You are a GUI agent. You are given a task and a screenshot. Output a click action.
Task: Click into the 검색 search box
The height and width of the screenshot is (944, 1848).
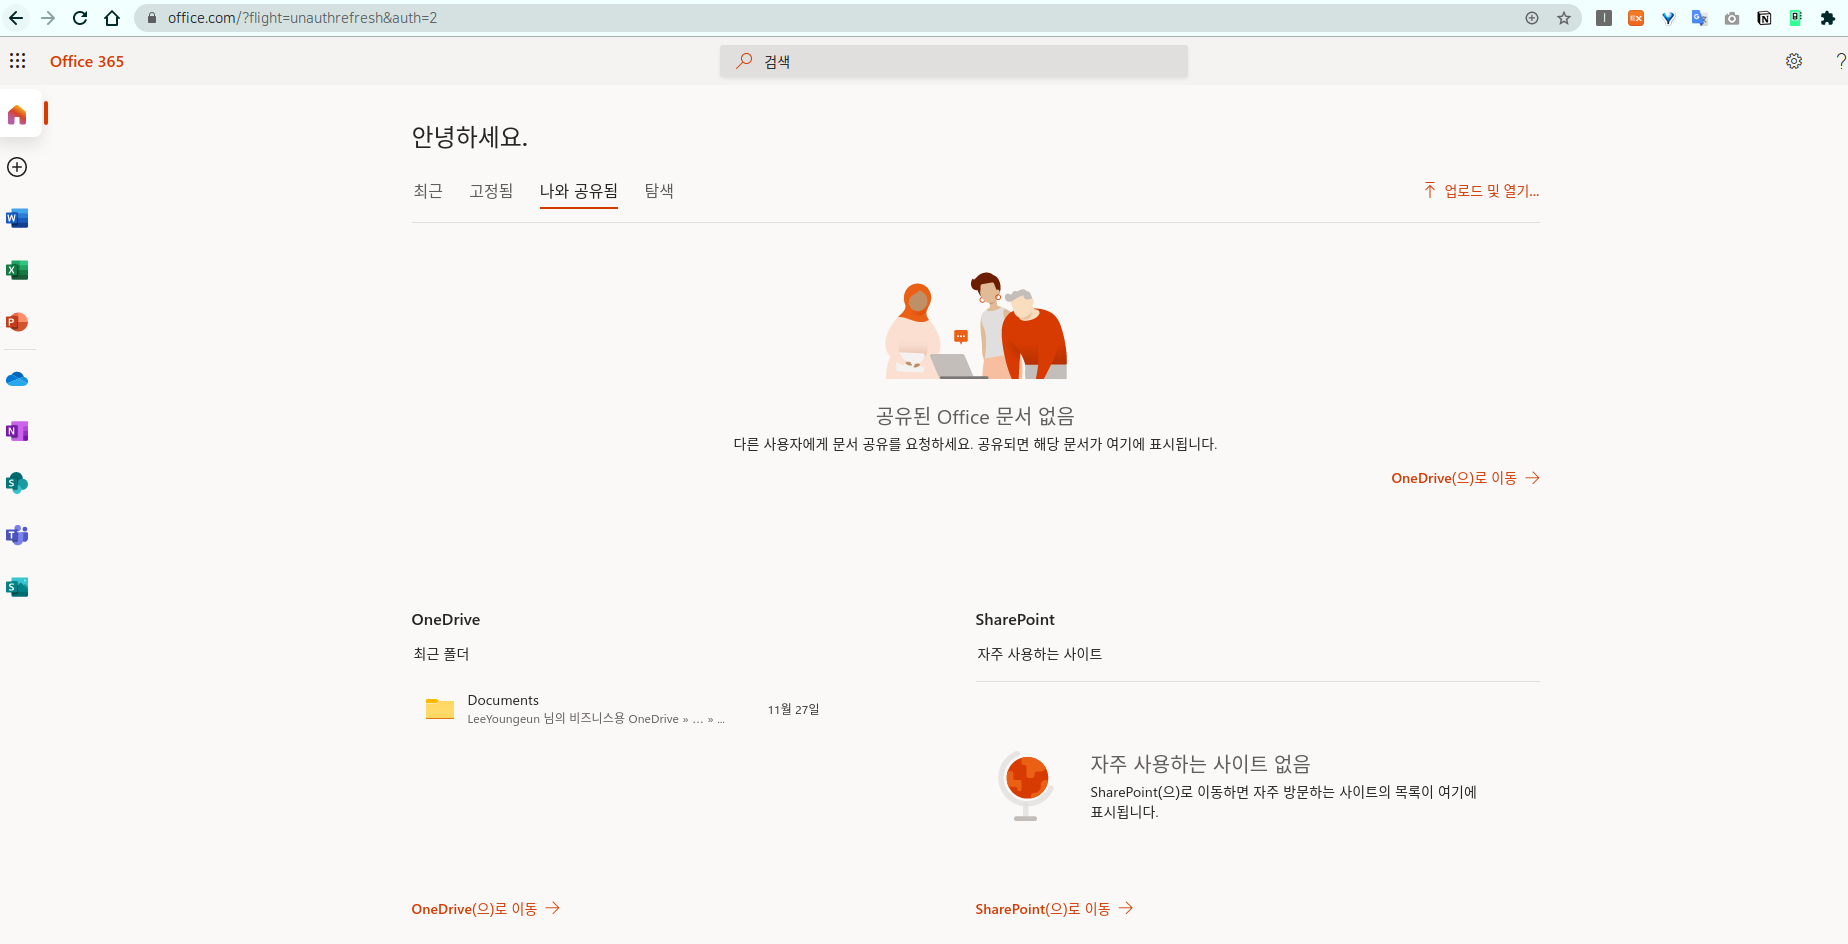point(954,61)
